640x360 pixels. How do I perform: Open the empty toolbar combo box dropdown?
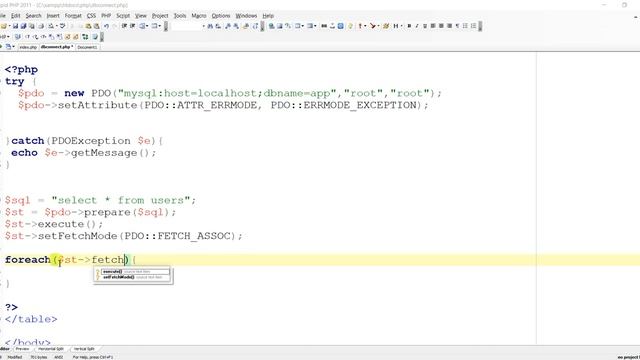point(203,26)
